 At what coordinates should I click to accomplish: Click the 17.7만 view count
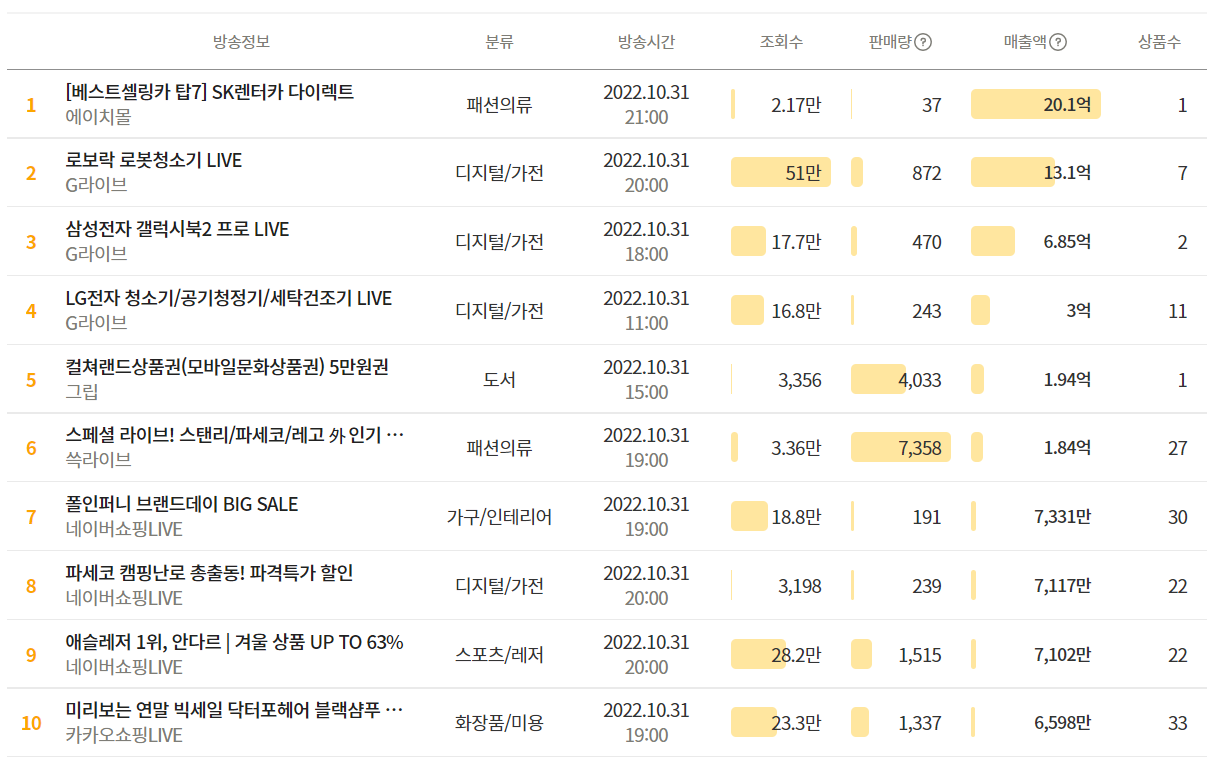point(796,241)
